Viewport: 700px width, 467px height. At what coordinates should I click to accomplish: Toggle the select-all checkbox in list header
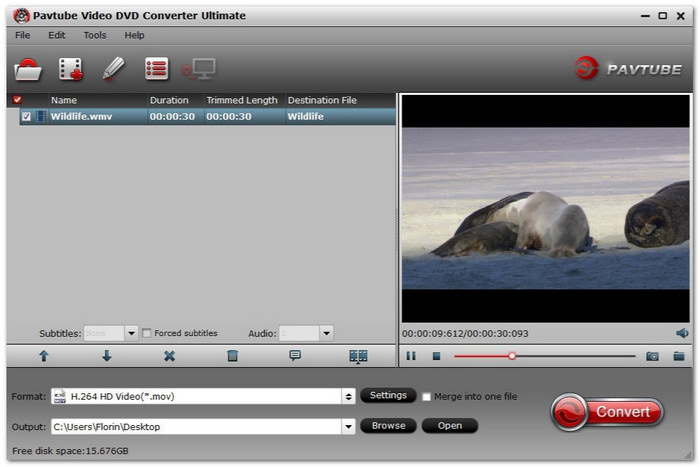[17, 100]
